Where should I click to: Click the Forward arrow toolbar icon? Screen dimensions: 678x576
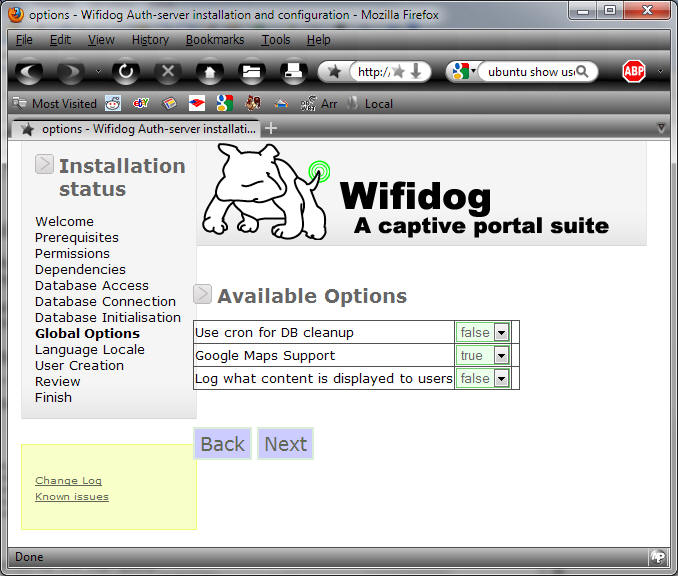coord(71,72)
